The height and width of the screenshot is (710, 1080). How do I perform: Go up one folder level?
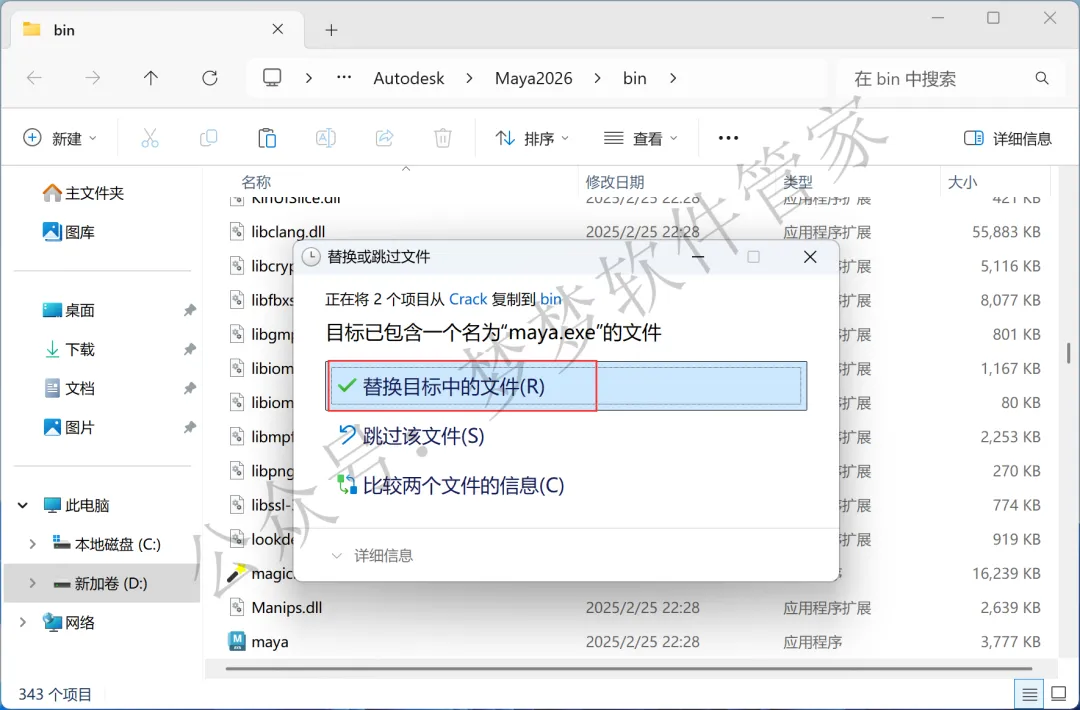(x=151, y=79)
